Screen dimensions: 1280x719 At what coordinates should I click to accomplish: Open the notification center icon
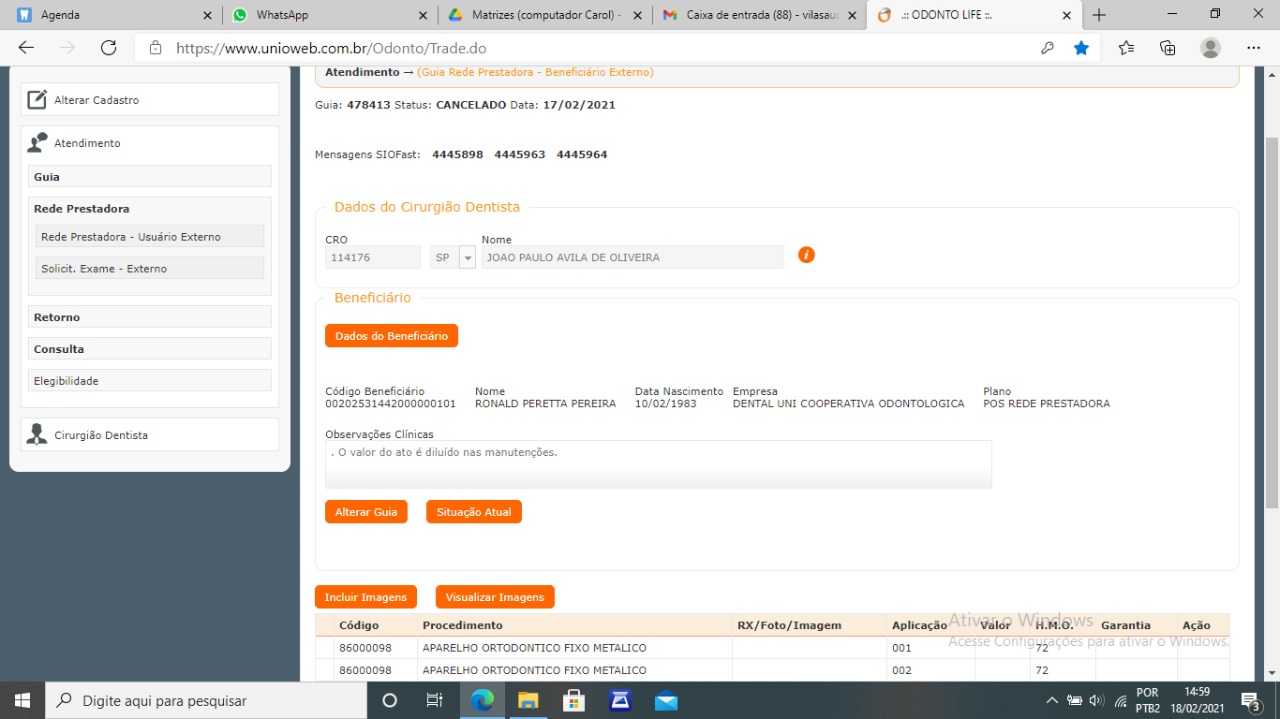1250,700
